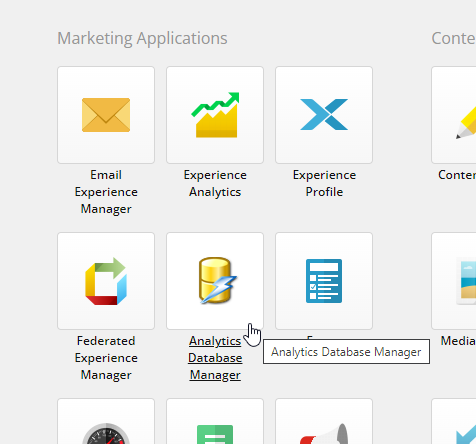The width and height of the screenshot is (476, 444).
Task: Click the Experience Profile label
Action: click(324, 183)
